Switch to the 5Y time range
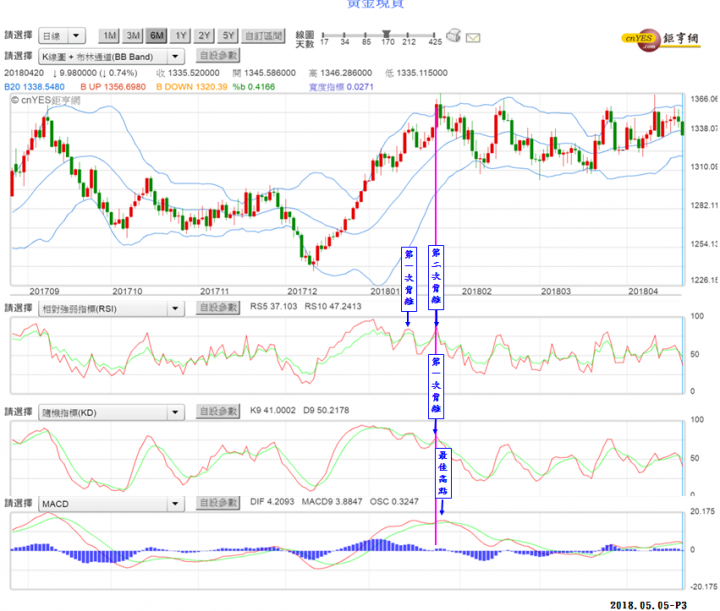 pos(228,35)
